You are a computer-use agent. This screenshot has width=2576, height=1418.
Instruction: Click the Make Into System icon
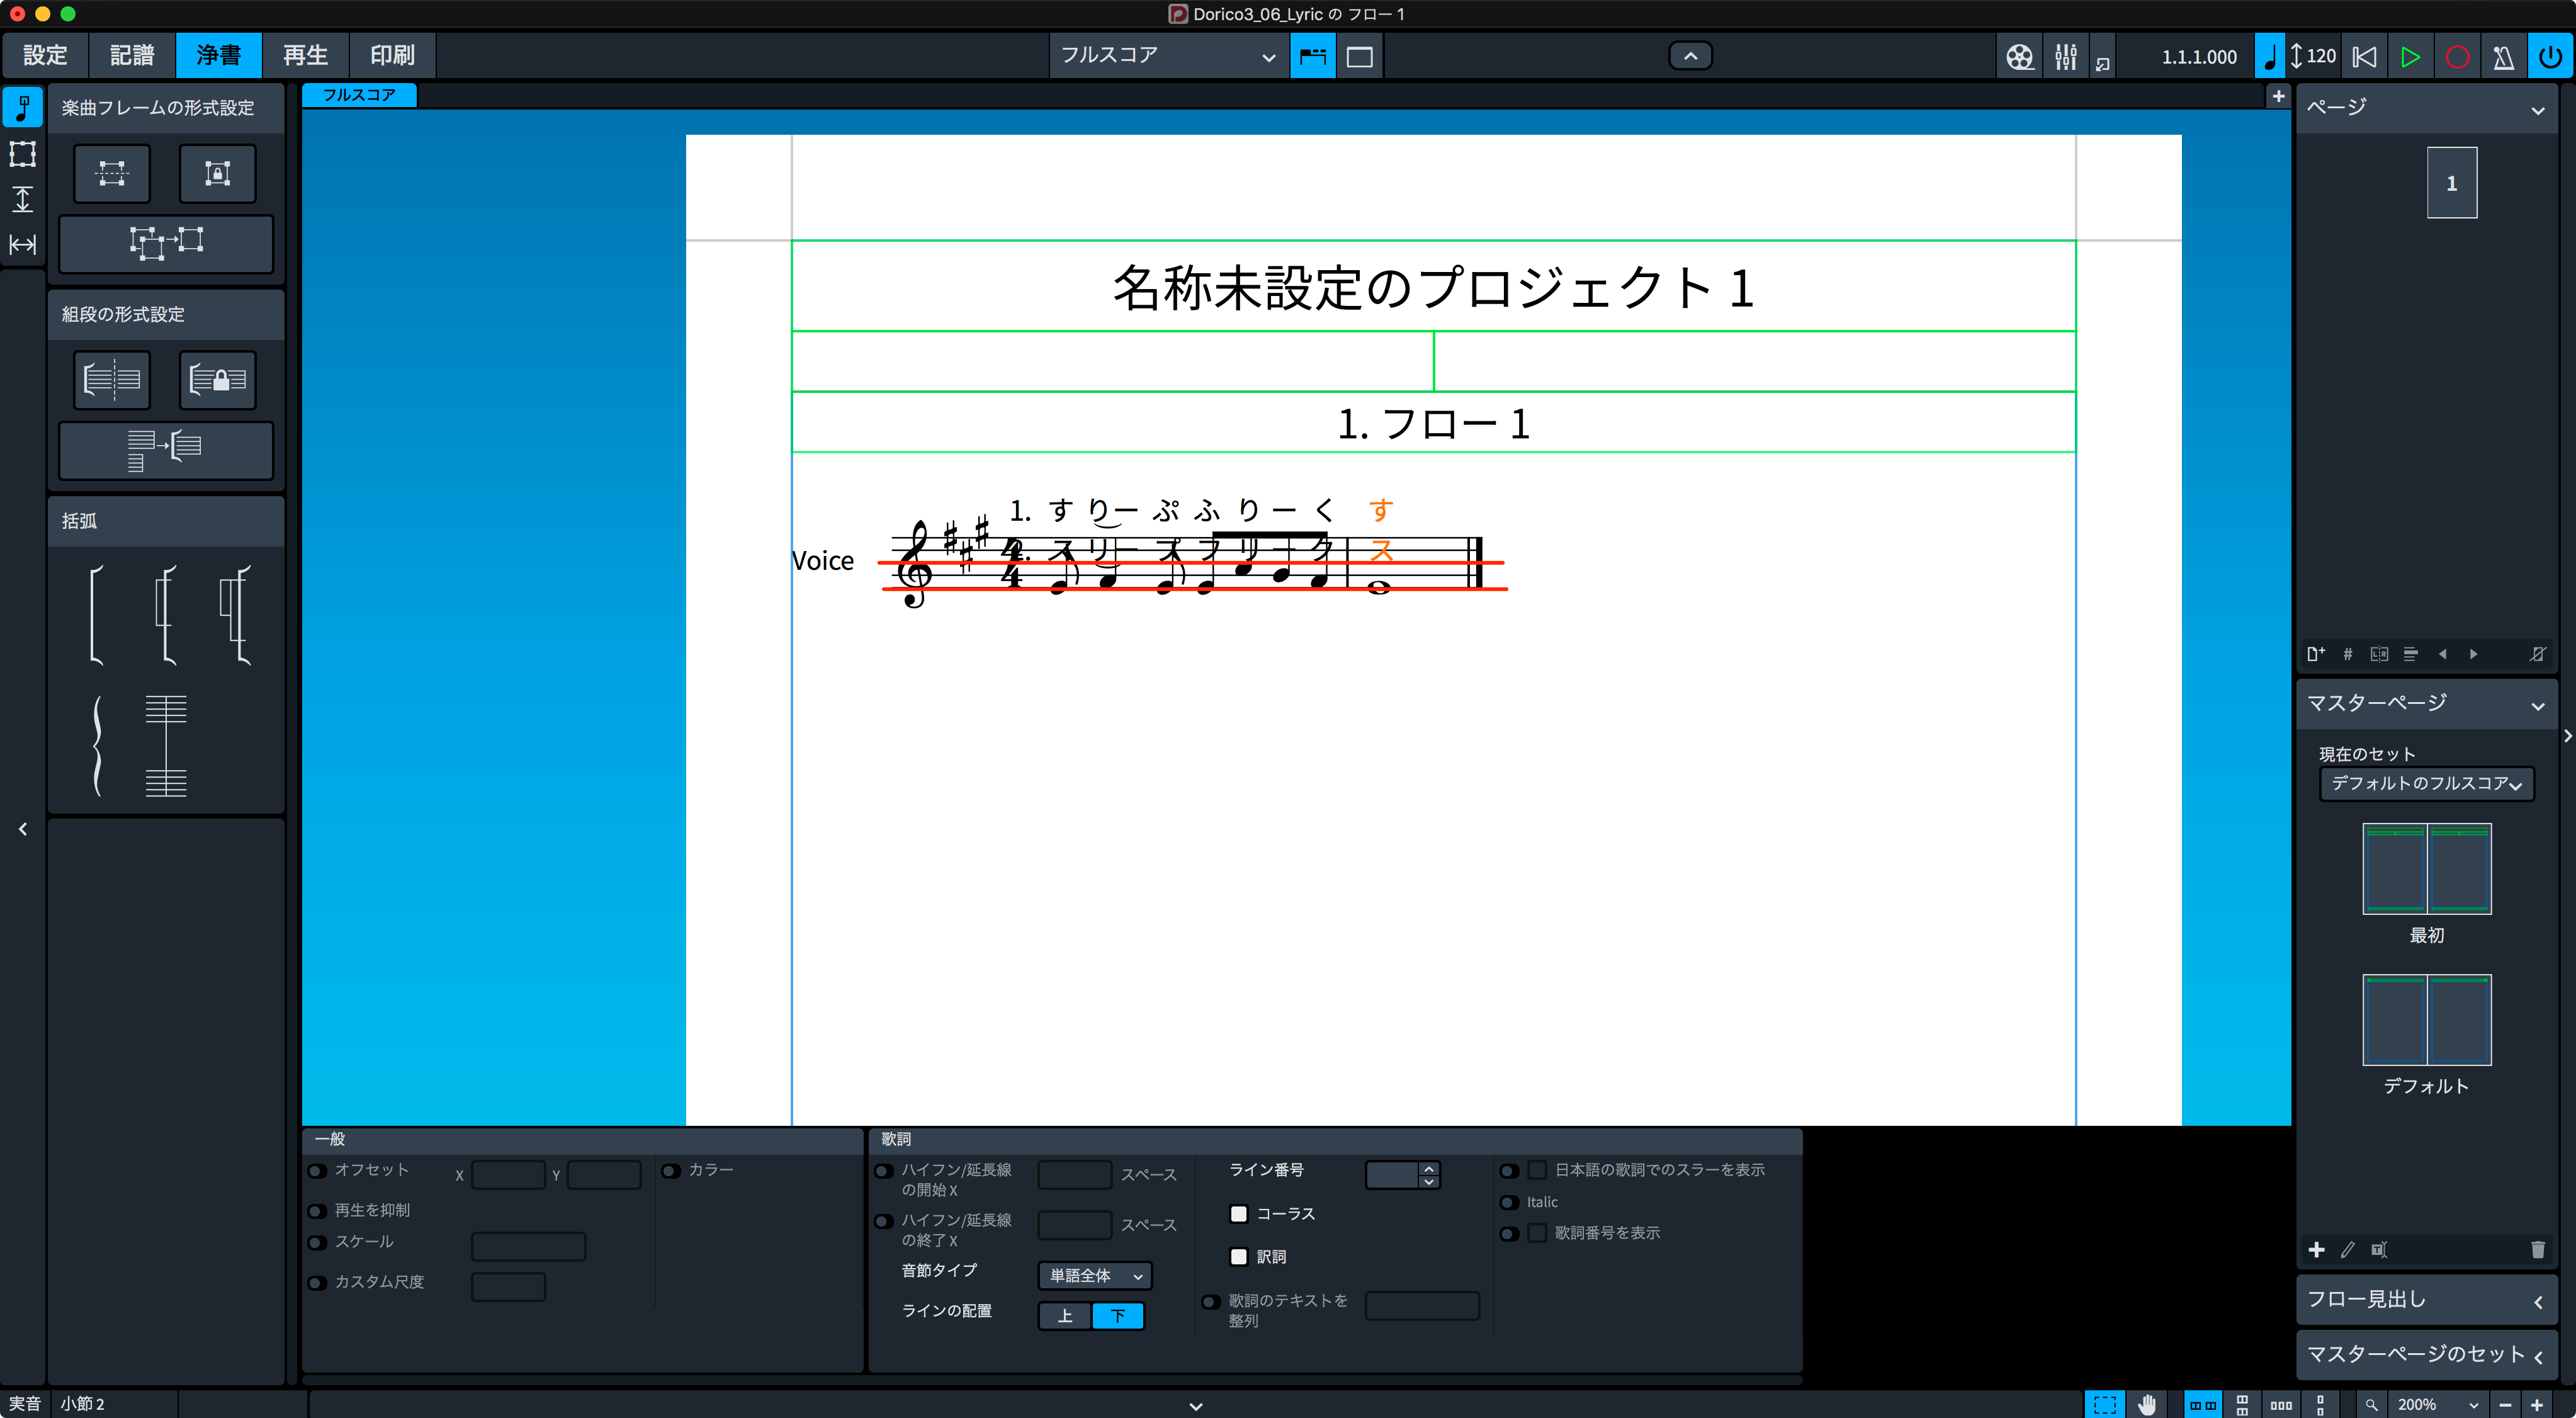166,450
